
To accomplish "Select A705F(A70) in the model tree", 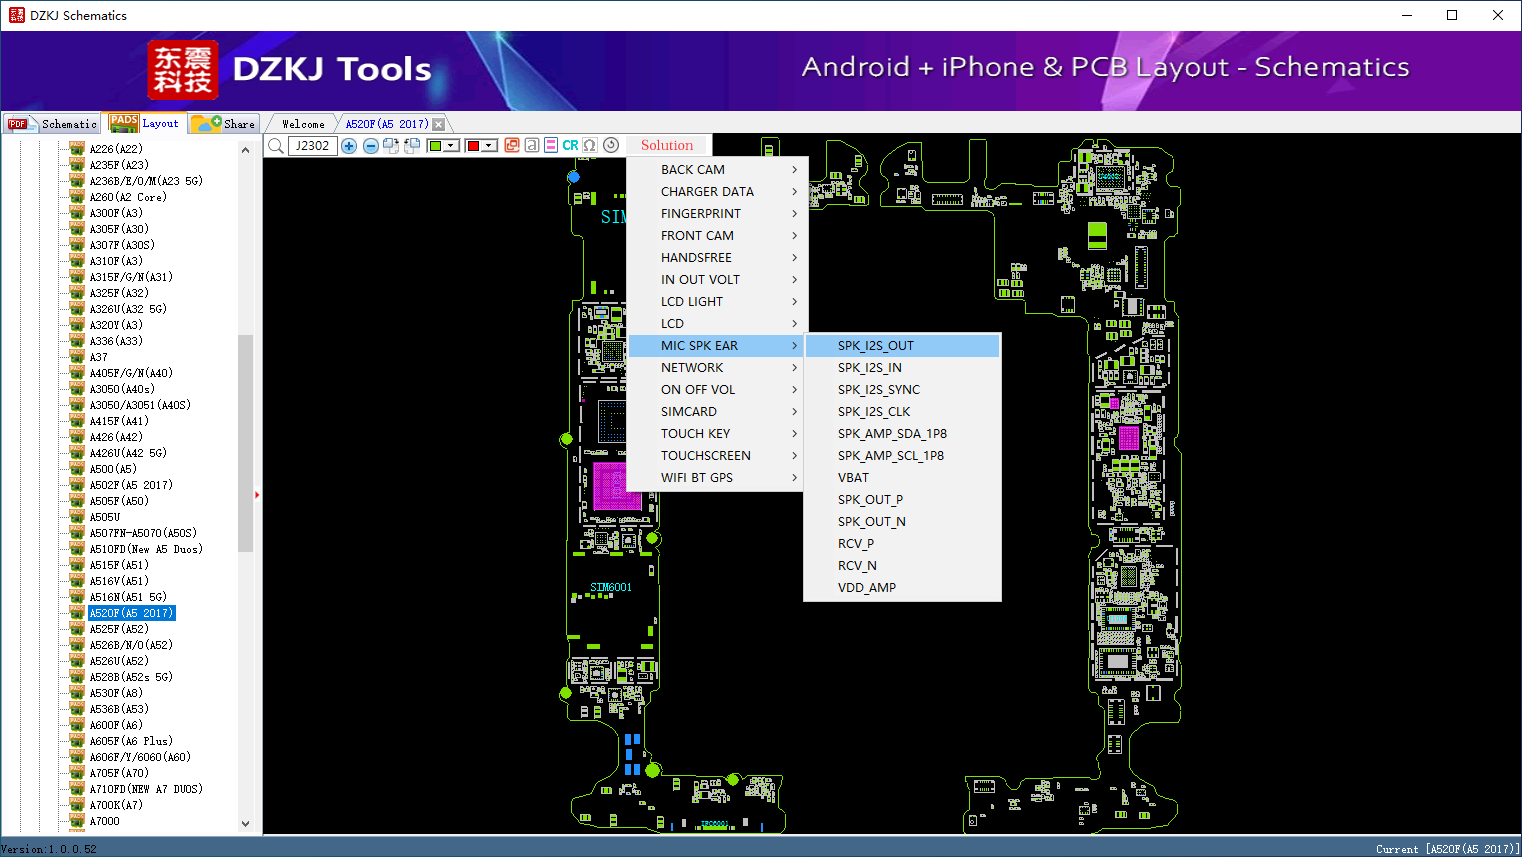I will (x=119, y=773).
